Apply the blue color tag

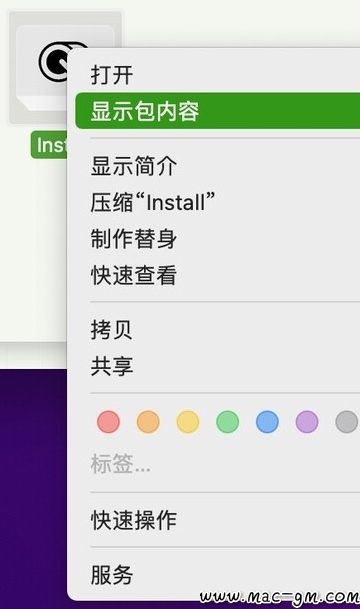coord(267,422)
